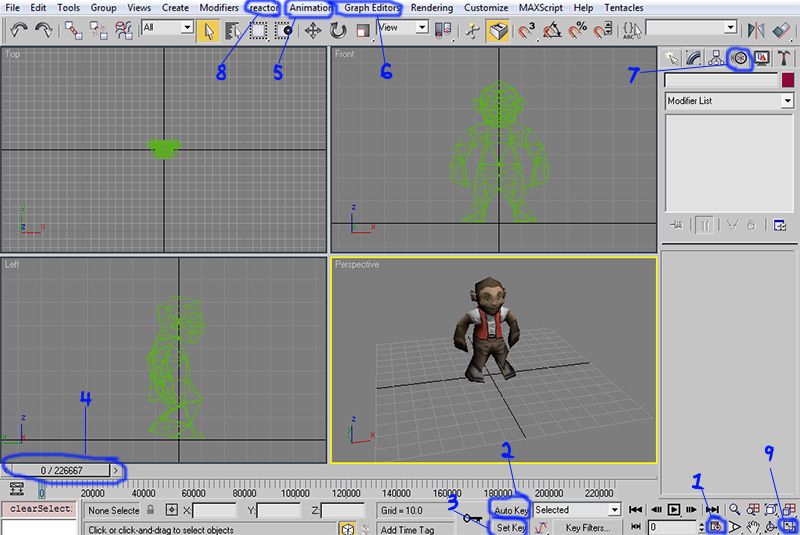This screenshot has width=800, height=535.
Task: Open the Selected key mode dropdown
Action: tap(577, 509)
